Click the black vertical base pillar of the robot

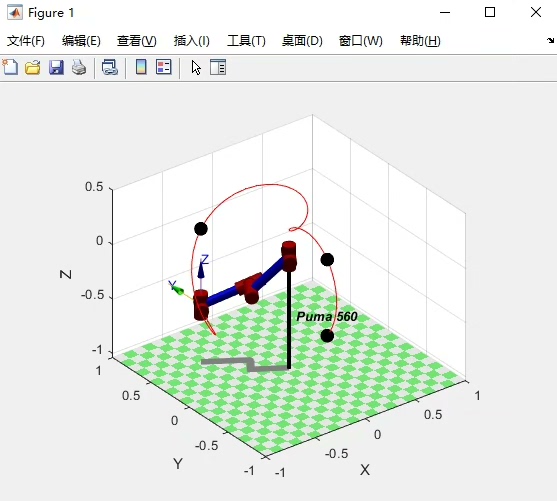coord(289,320)
